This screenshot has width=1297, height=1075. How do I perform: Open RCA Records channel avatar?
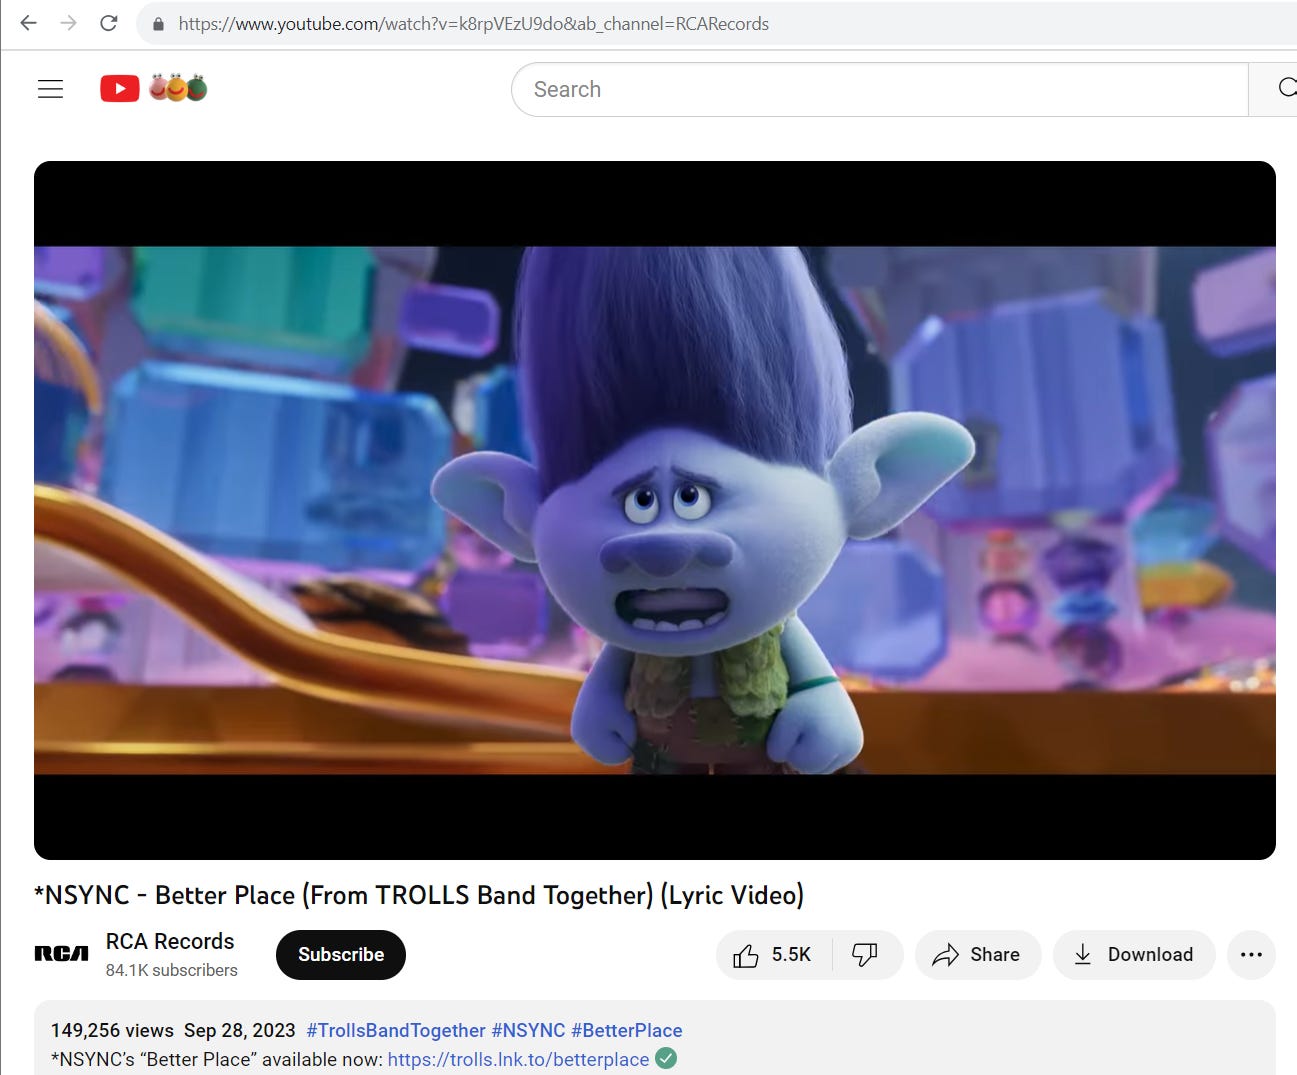[x=62, y=954]
